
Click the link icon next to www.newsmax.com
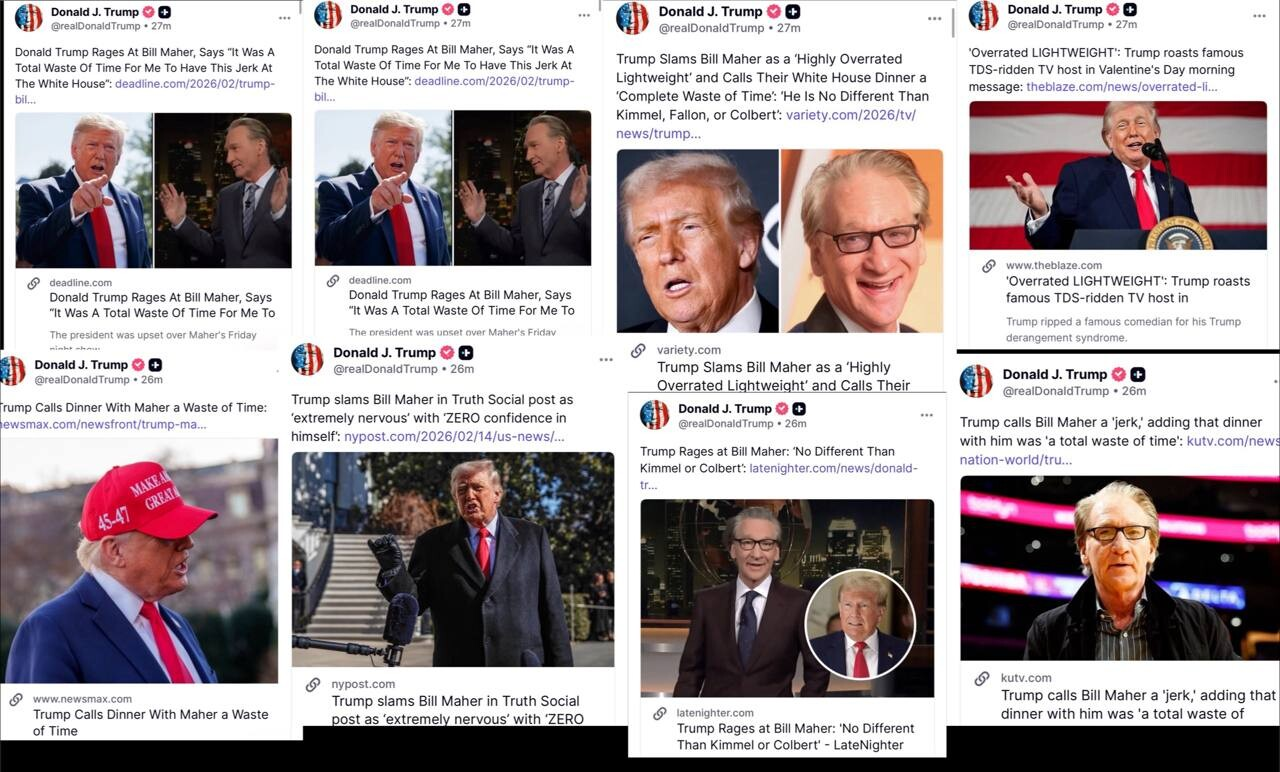click(x=16, y=699)
